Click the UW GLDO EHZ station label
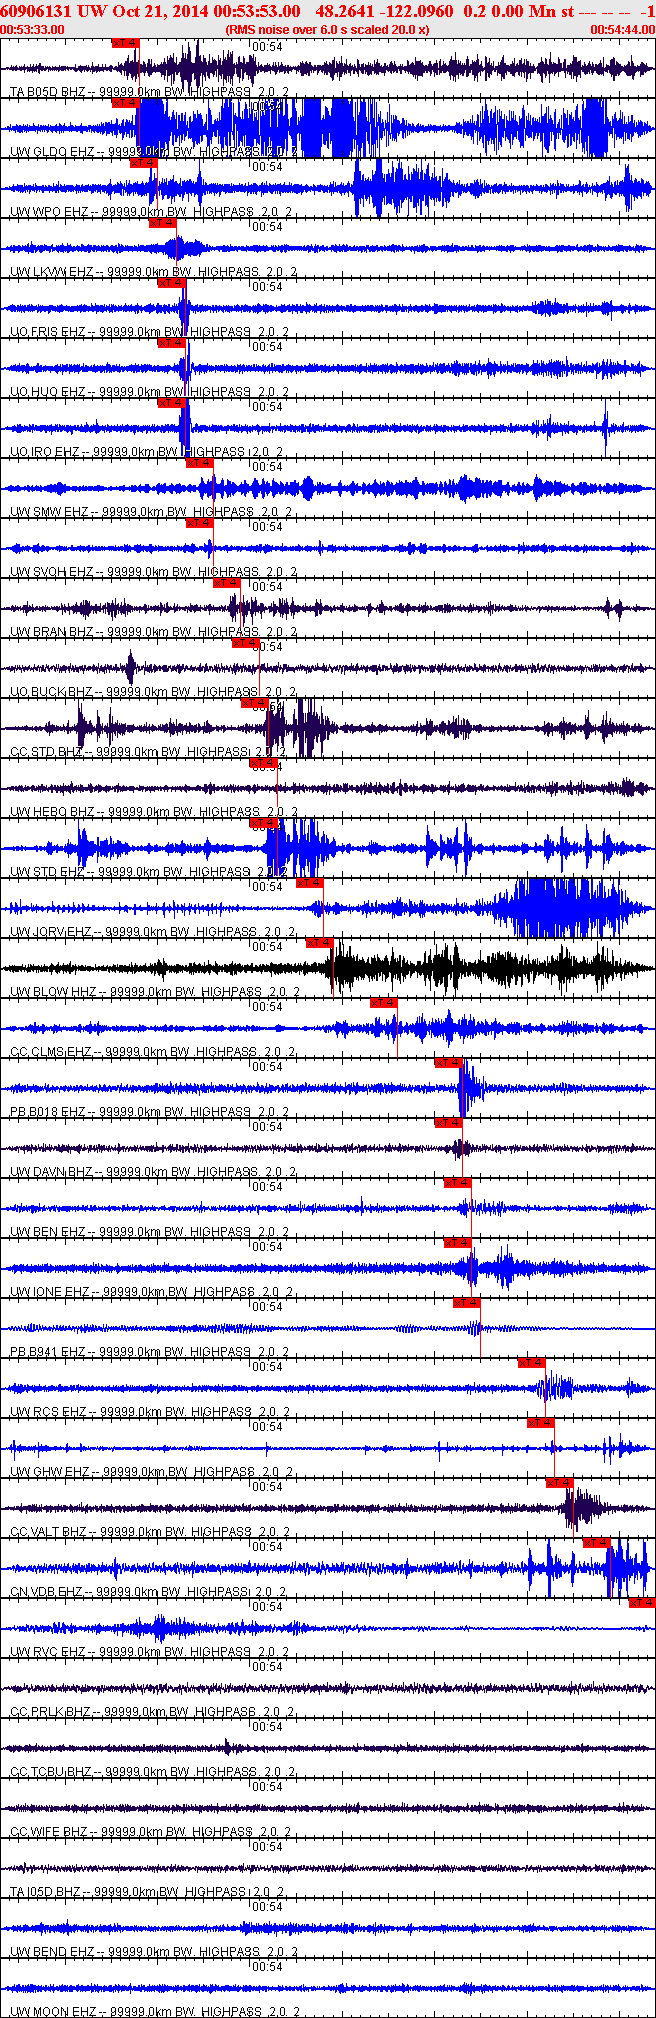 154,152
